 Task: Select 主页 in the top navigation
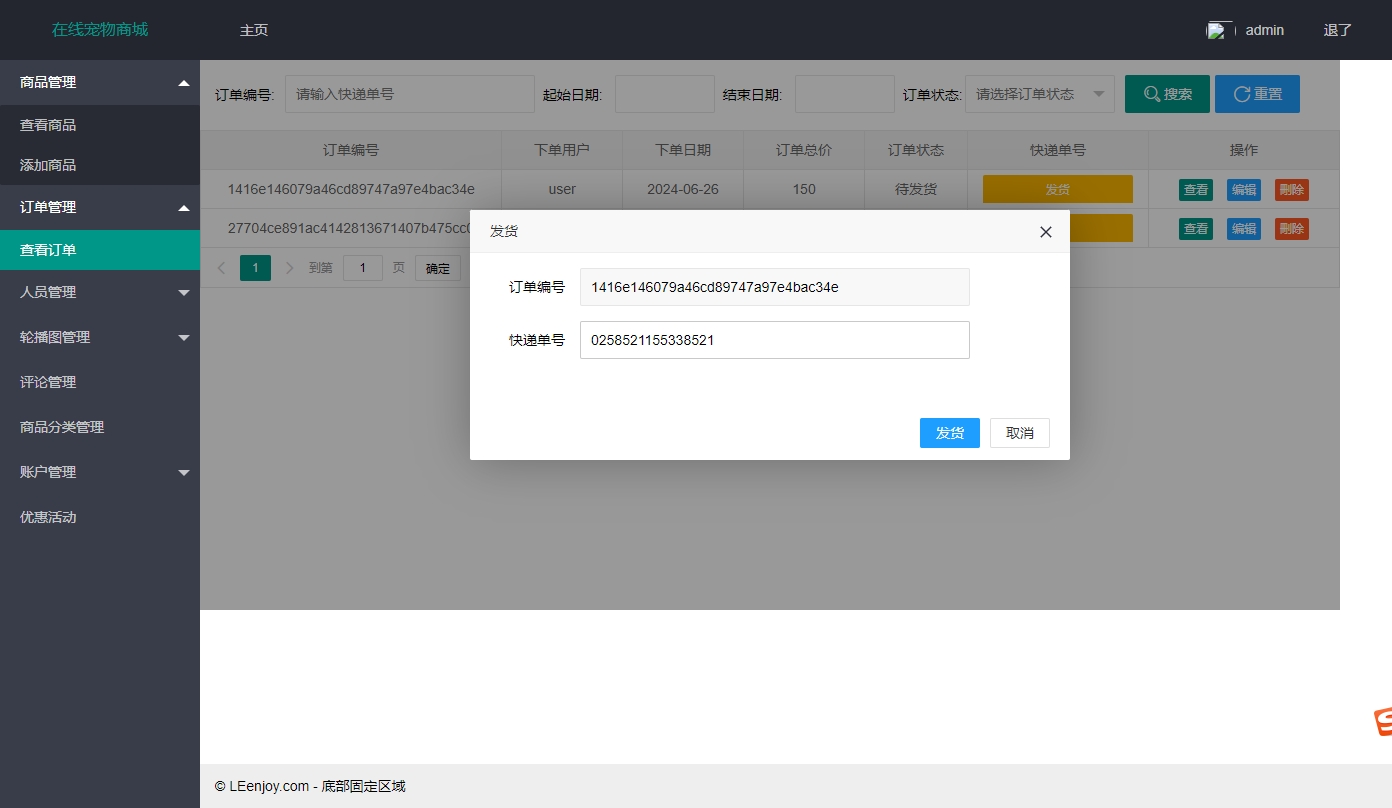[x=254, y=30]
